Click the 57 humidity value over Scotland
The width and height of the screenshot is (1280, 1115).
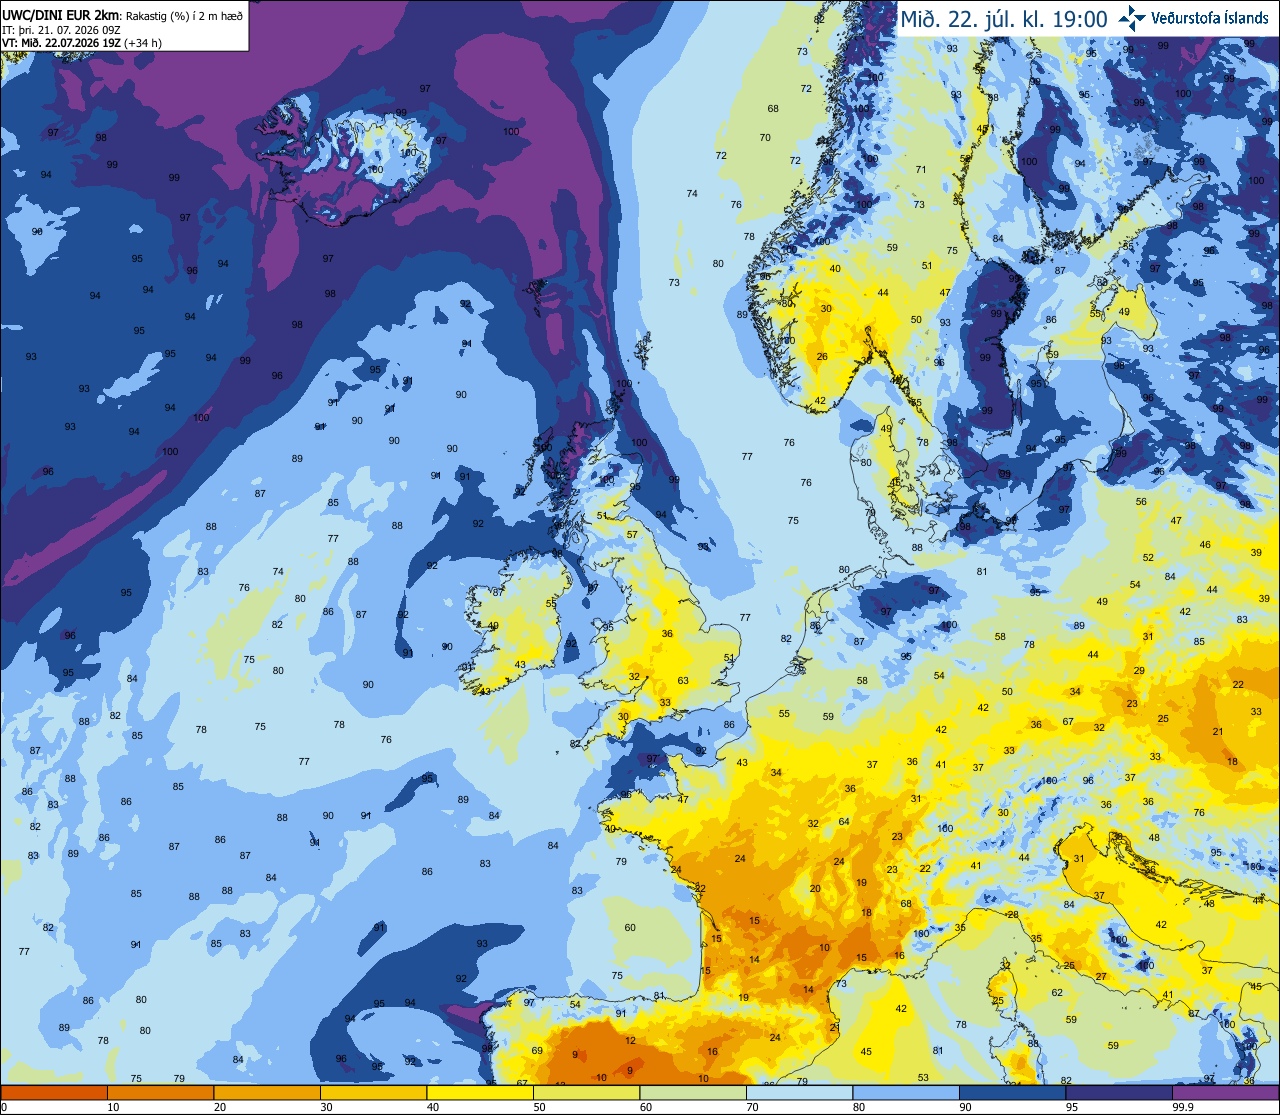pyautogui.click(x=632, y=535)
